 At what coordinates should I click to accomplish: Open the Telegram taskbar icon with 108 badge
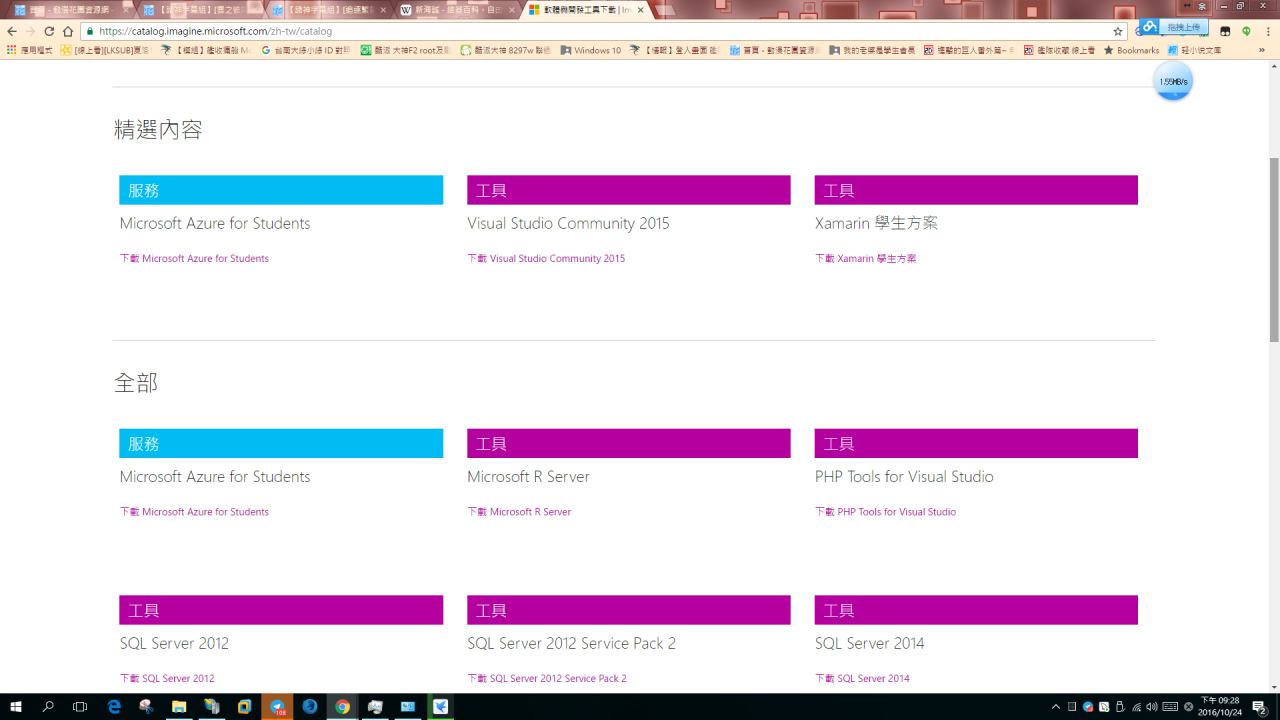click(277, 707)
